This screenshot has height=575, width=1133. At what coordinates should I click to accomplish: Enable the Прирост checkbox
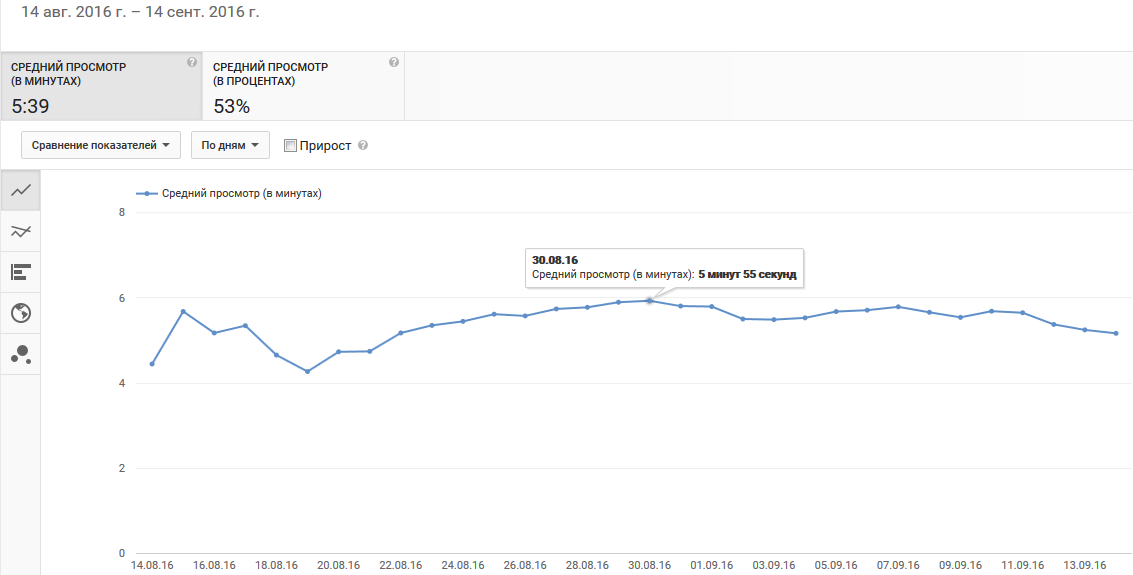(x=291, y=146)
